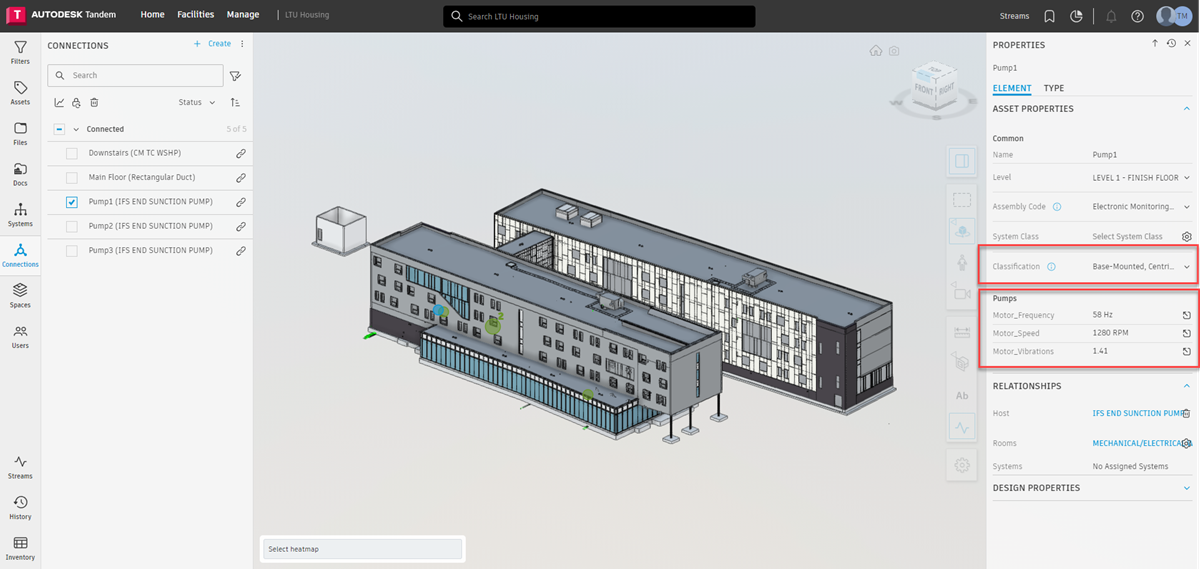The width and height of the screenshot is (1200, 569).
Task: Expand the Design Properties section
Action: tap(1187, 488)
